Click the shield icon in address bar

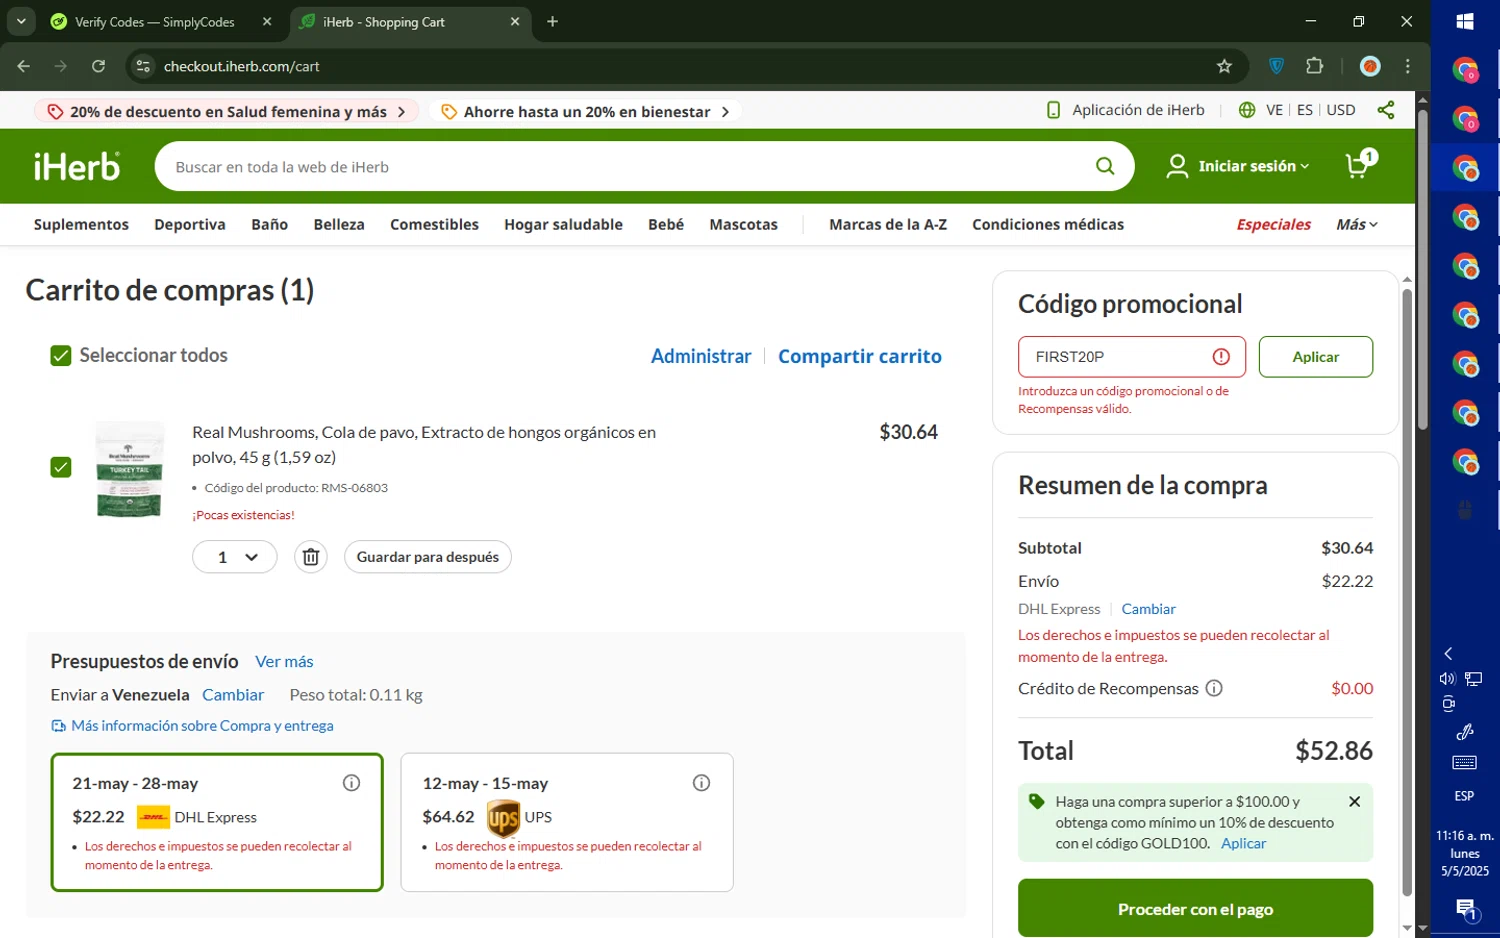[1276, 66]
